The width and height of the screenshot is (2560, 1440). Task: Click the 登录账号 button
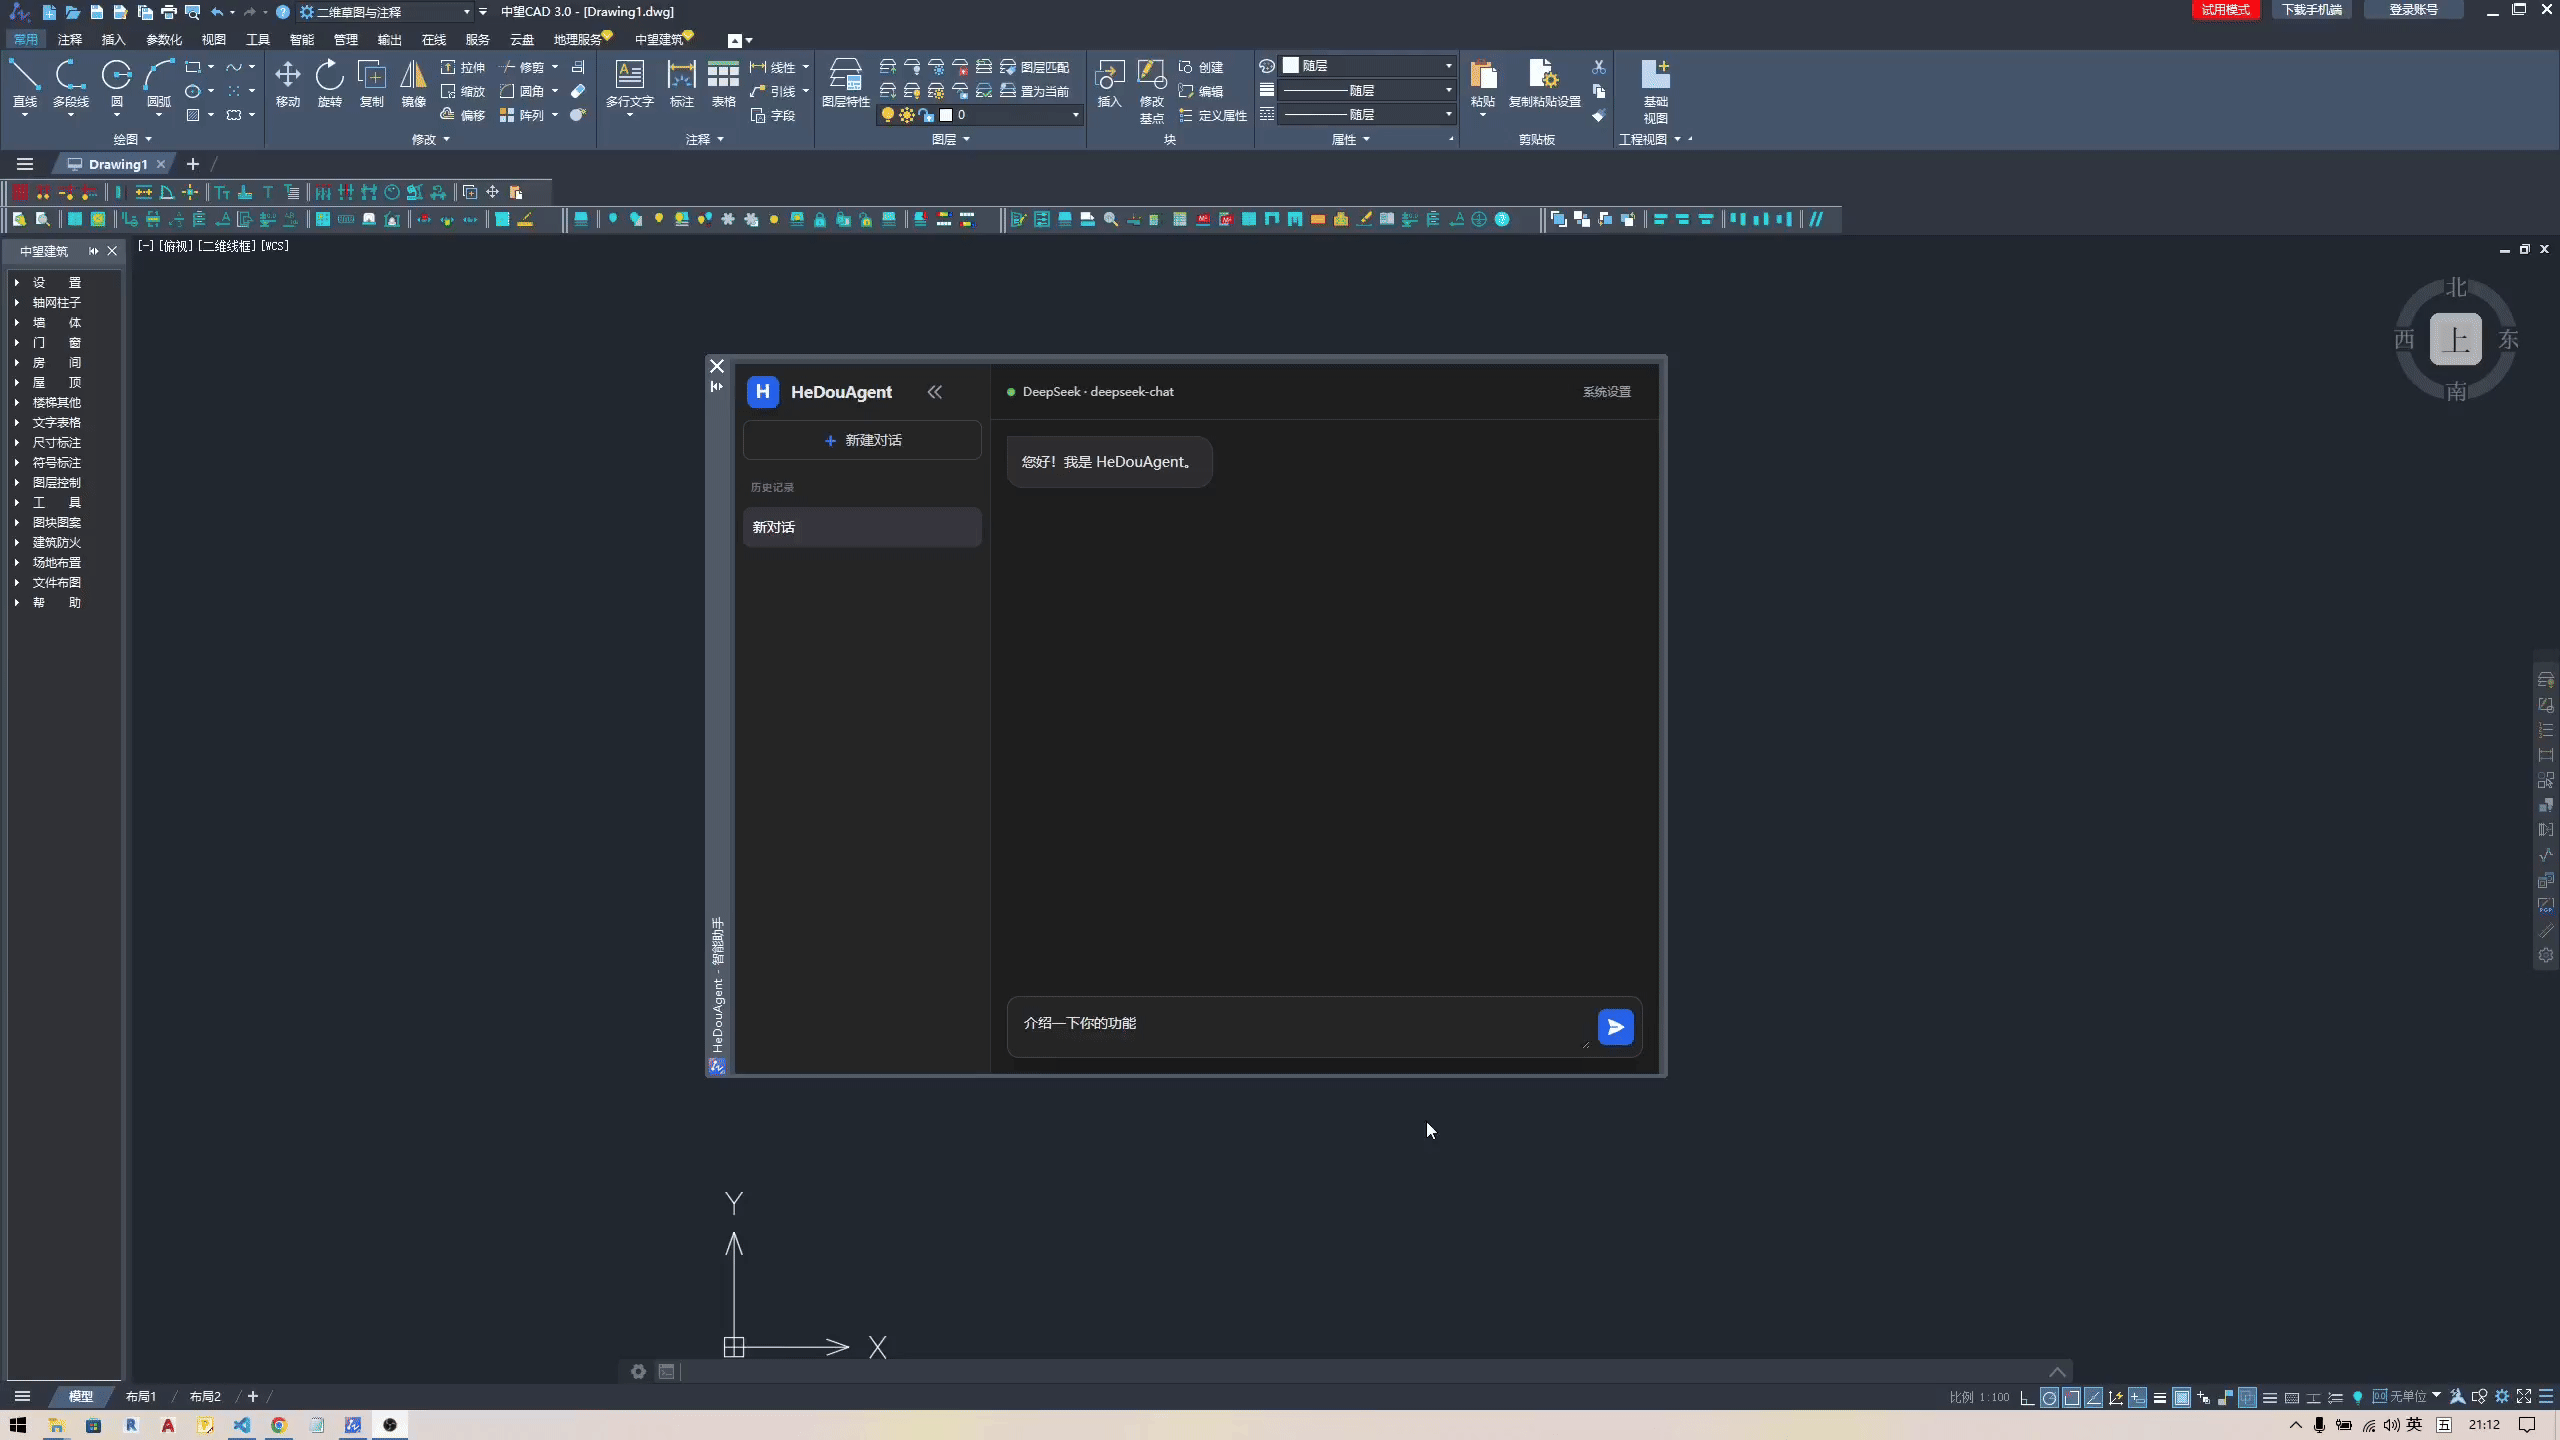(2413, 10)
